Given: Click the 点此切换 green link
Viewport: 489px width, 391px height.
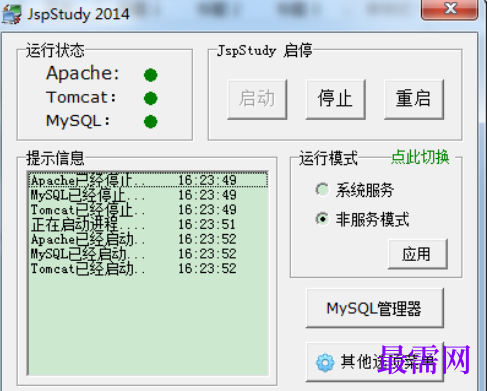Looking at the screenshot, I should click(x=420, y=157).
